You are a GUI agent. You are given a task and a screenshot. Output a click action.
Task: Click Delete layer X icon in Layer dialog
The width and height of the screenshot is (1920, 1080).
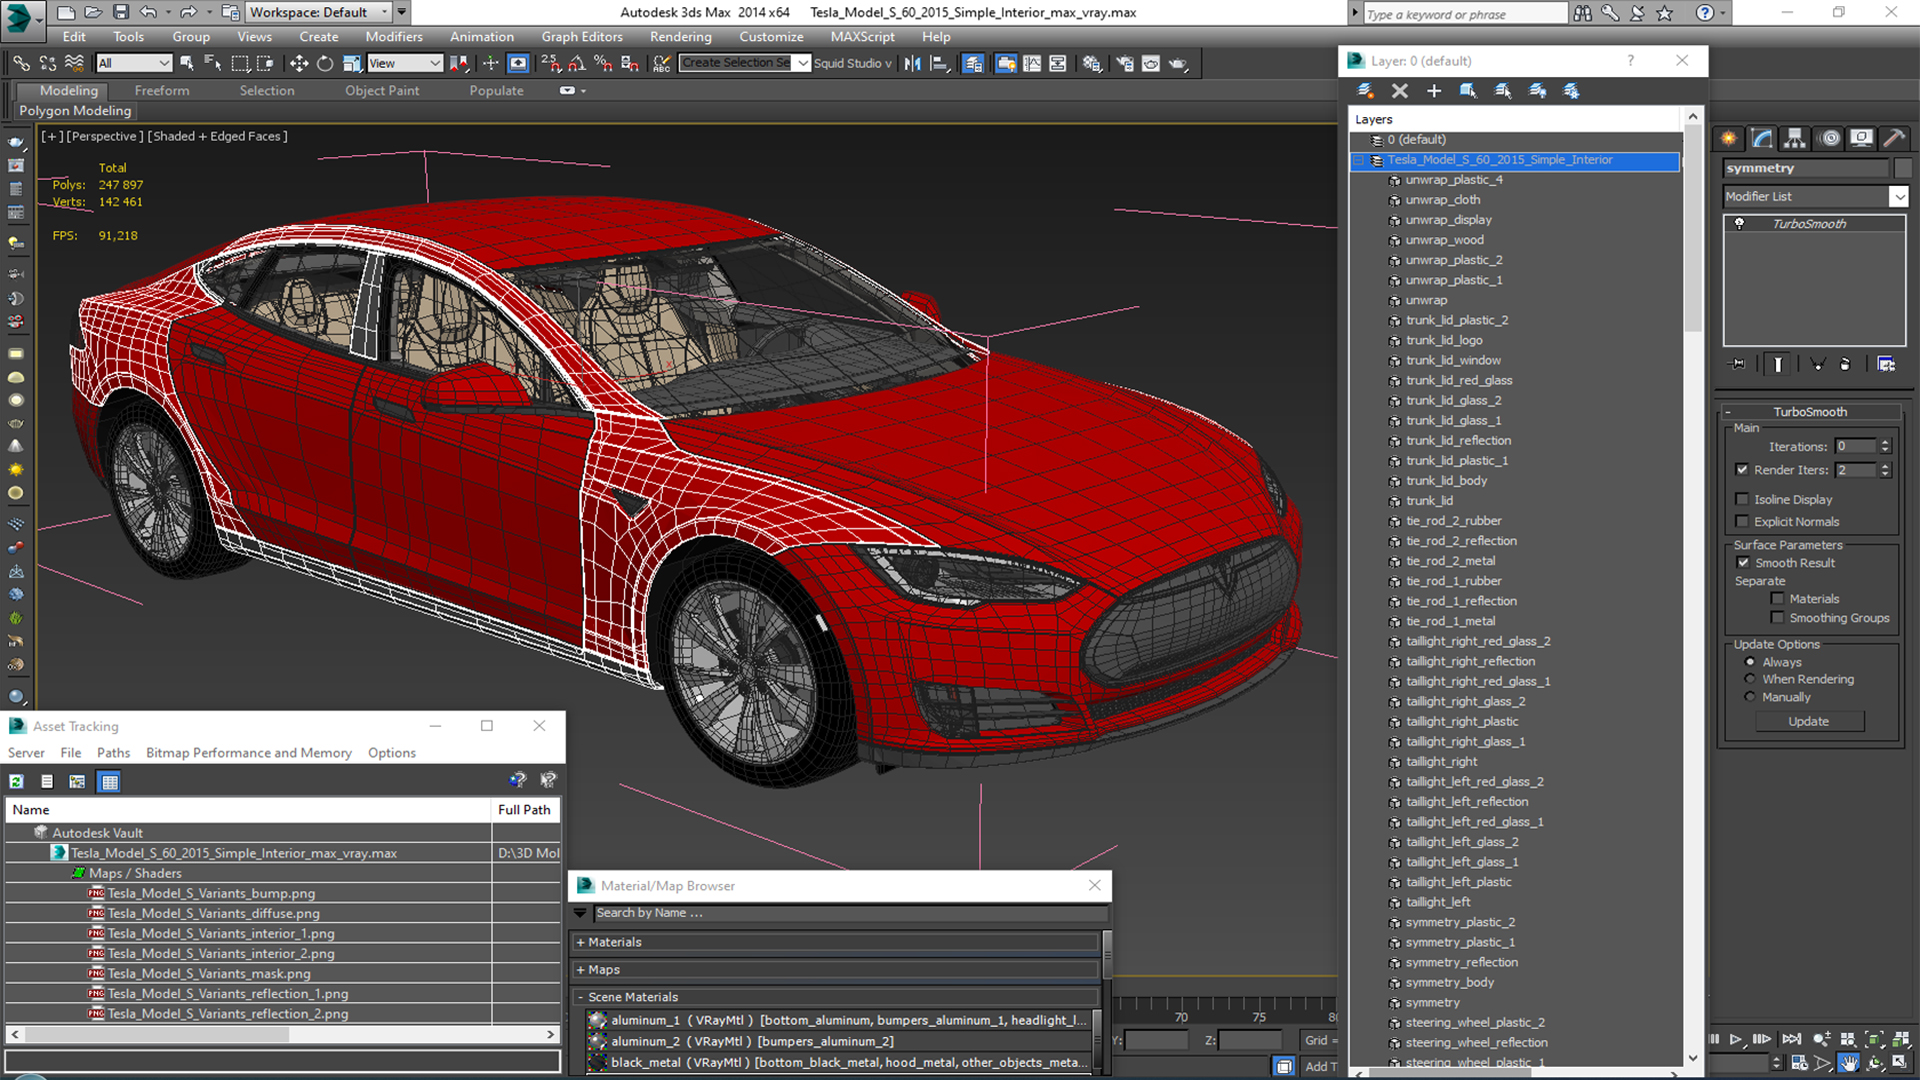tap(1400, 91)
